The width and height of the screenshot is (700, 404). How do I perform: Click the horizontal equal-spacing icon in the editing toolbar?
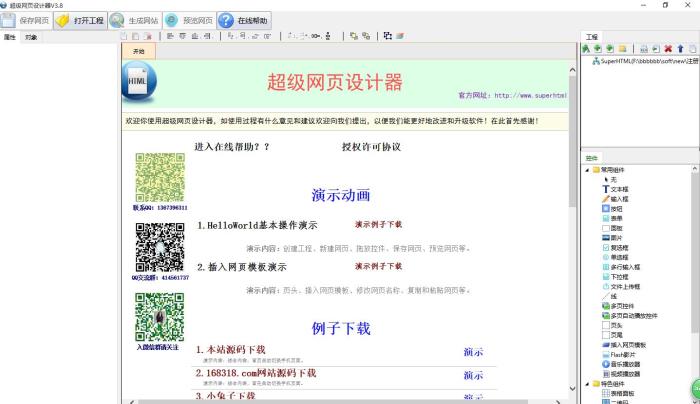(x=316, y=36)
